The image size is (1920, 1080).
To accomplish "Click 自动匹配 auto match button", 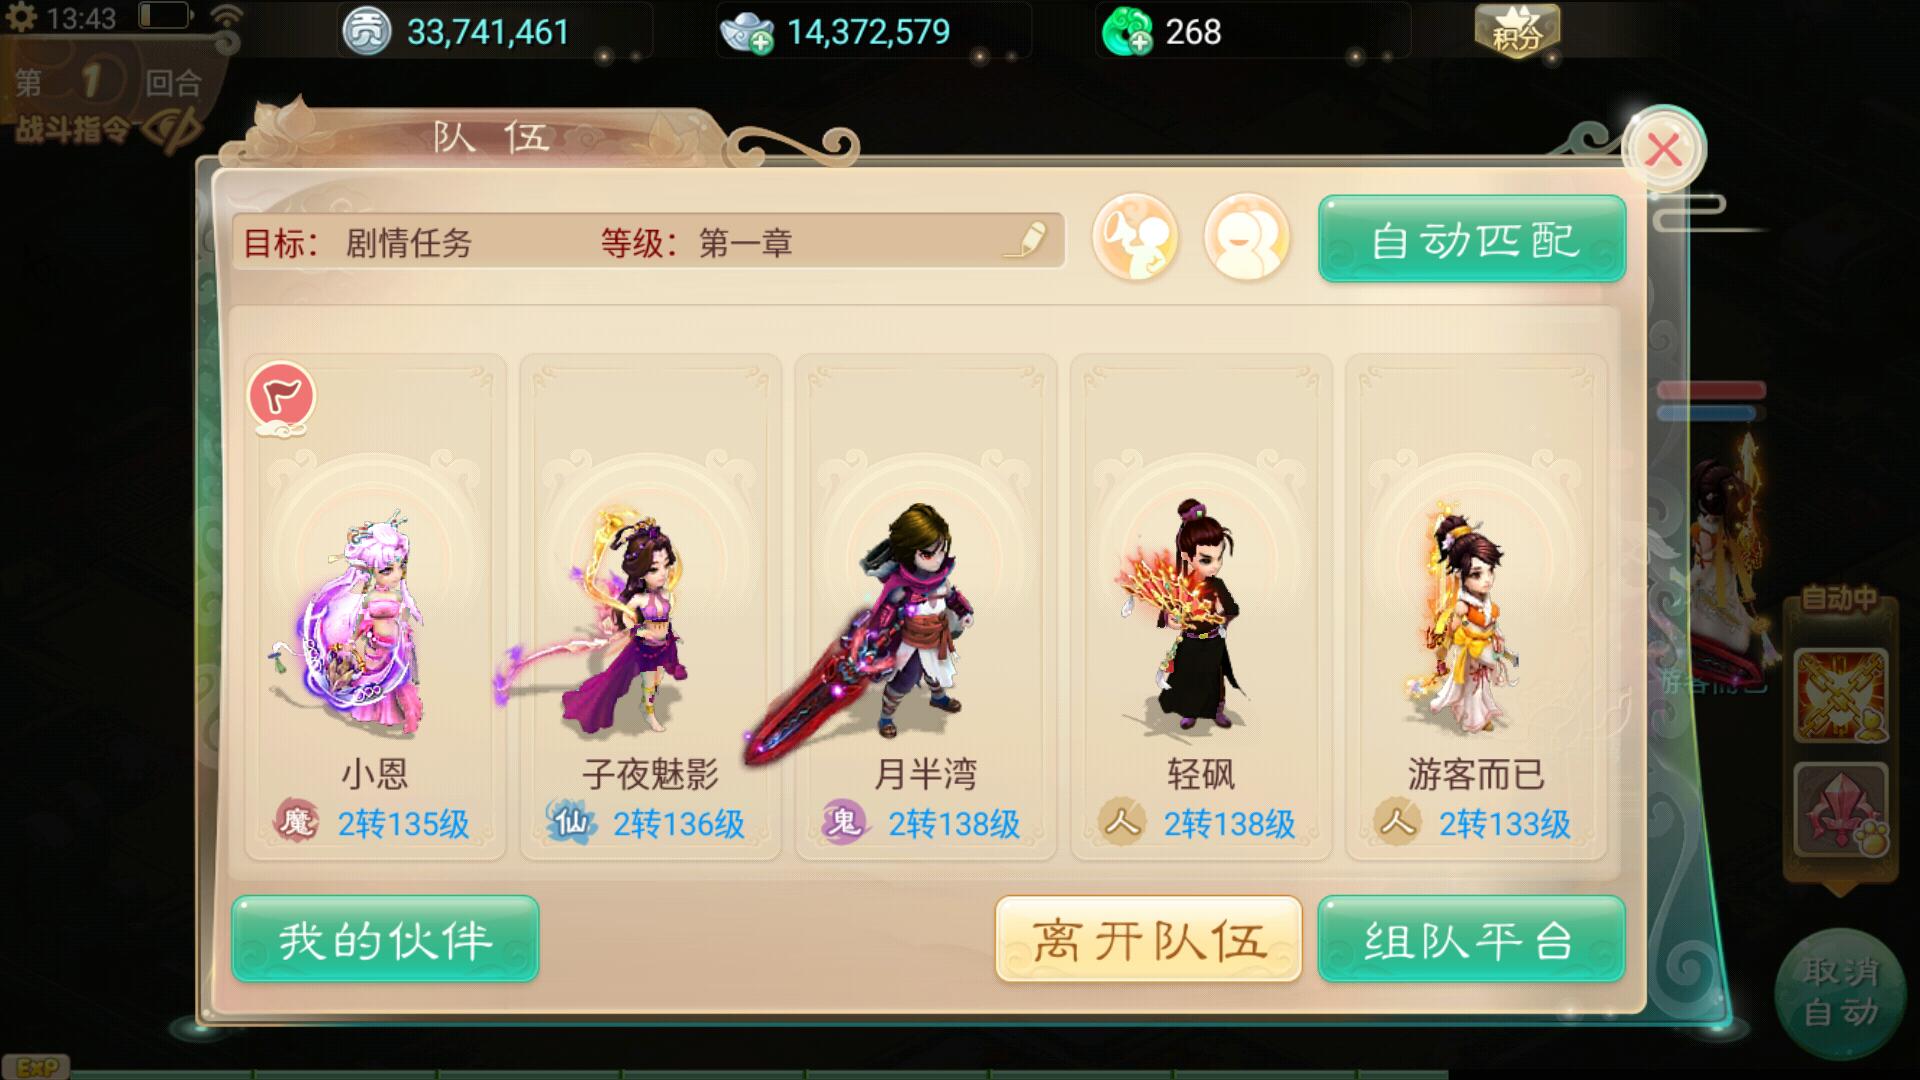I will 1472,239.
